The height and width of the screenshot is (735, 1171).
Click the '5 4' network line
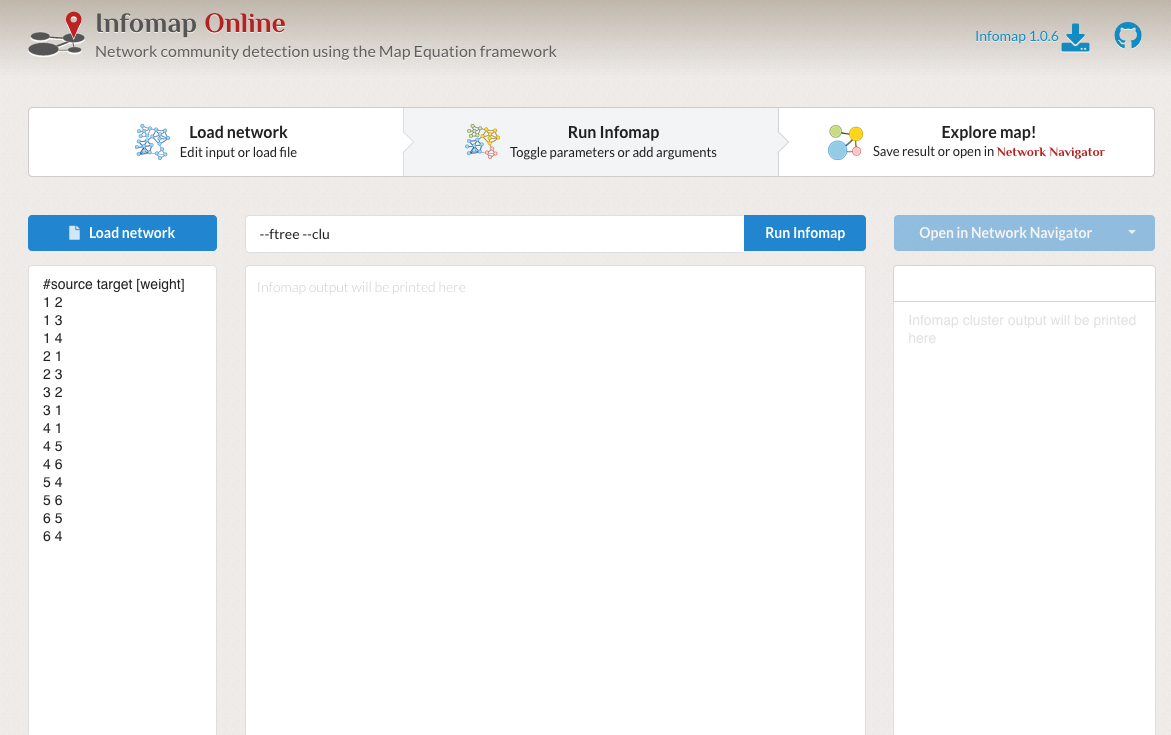52,482
